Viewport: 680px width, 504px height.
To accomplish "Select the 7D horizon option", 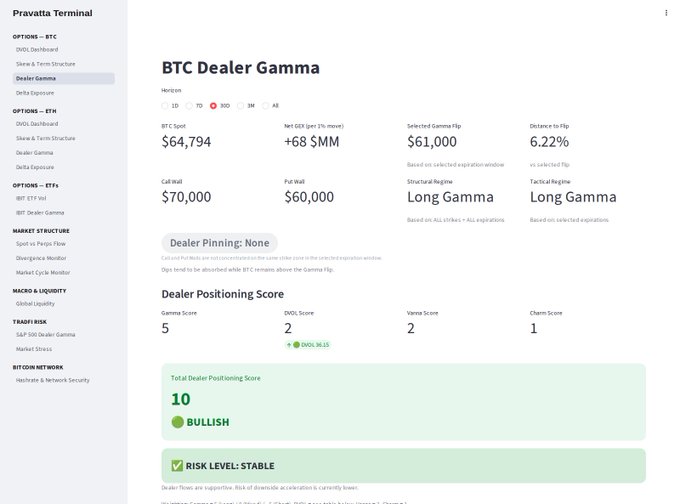I will tap(194, 105).
